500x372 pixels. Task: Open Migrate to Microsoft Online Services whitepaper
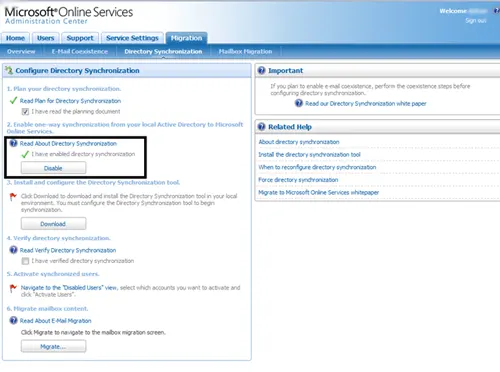point(318,192)
